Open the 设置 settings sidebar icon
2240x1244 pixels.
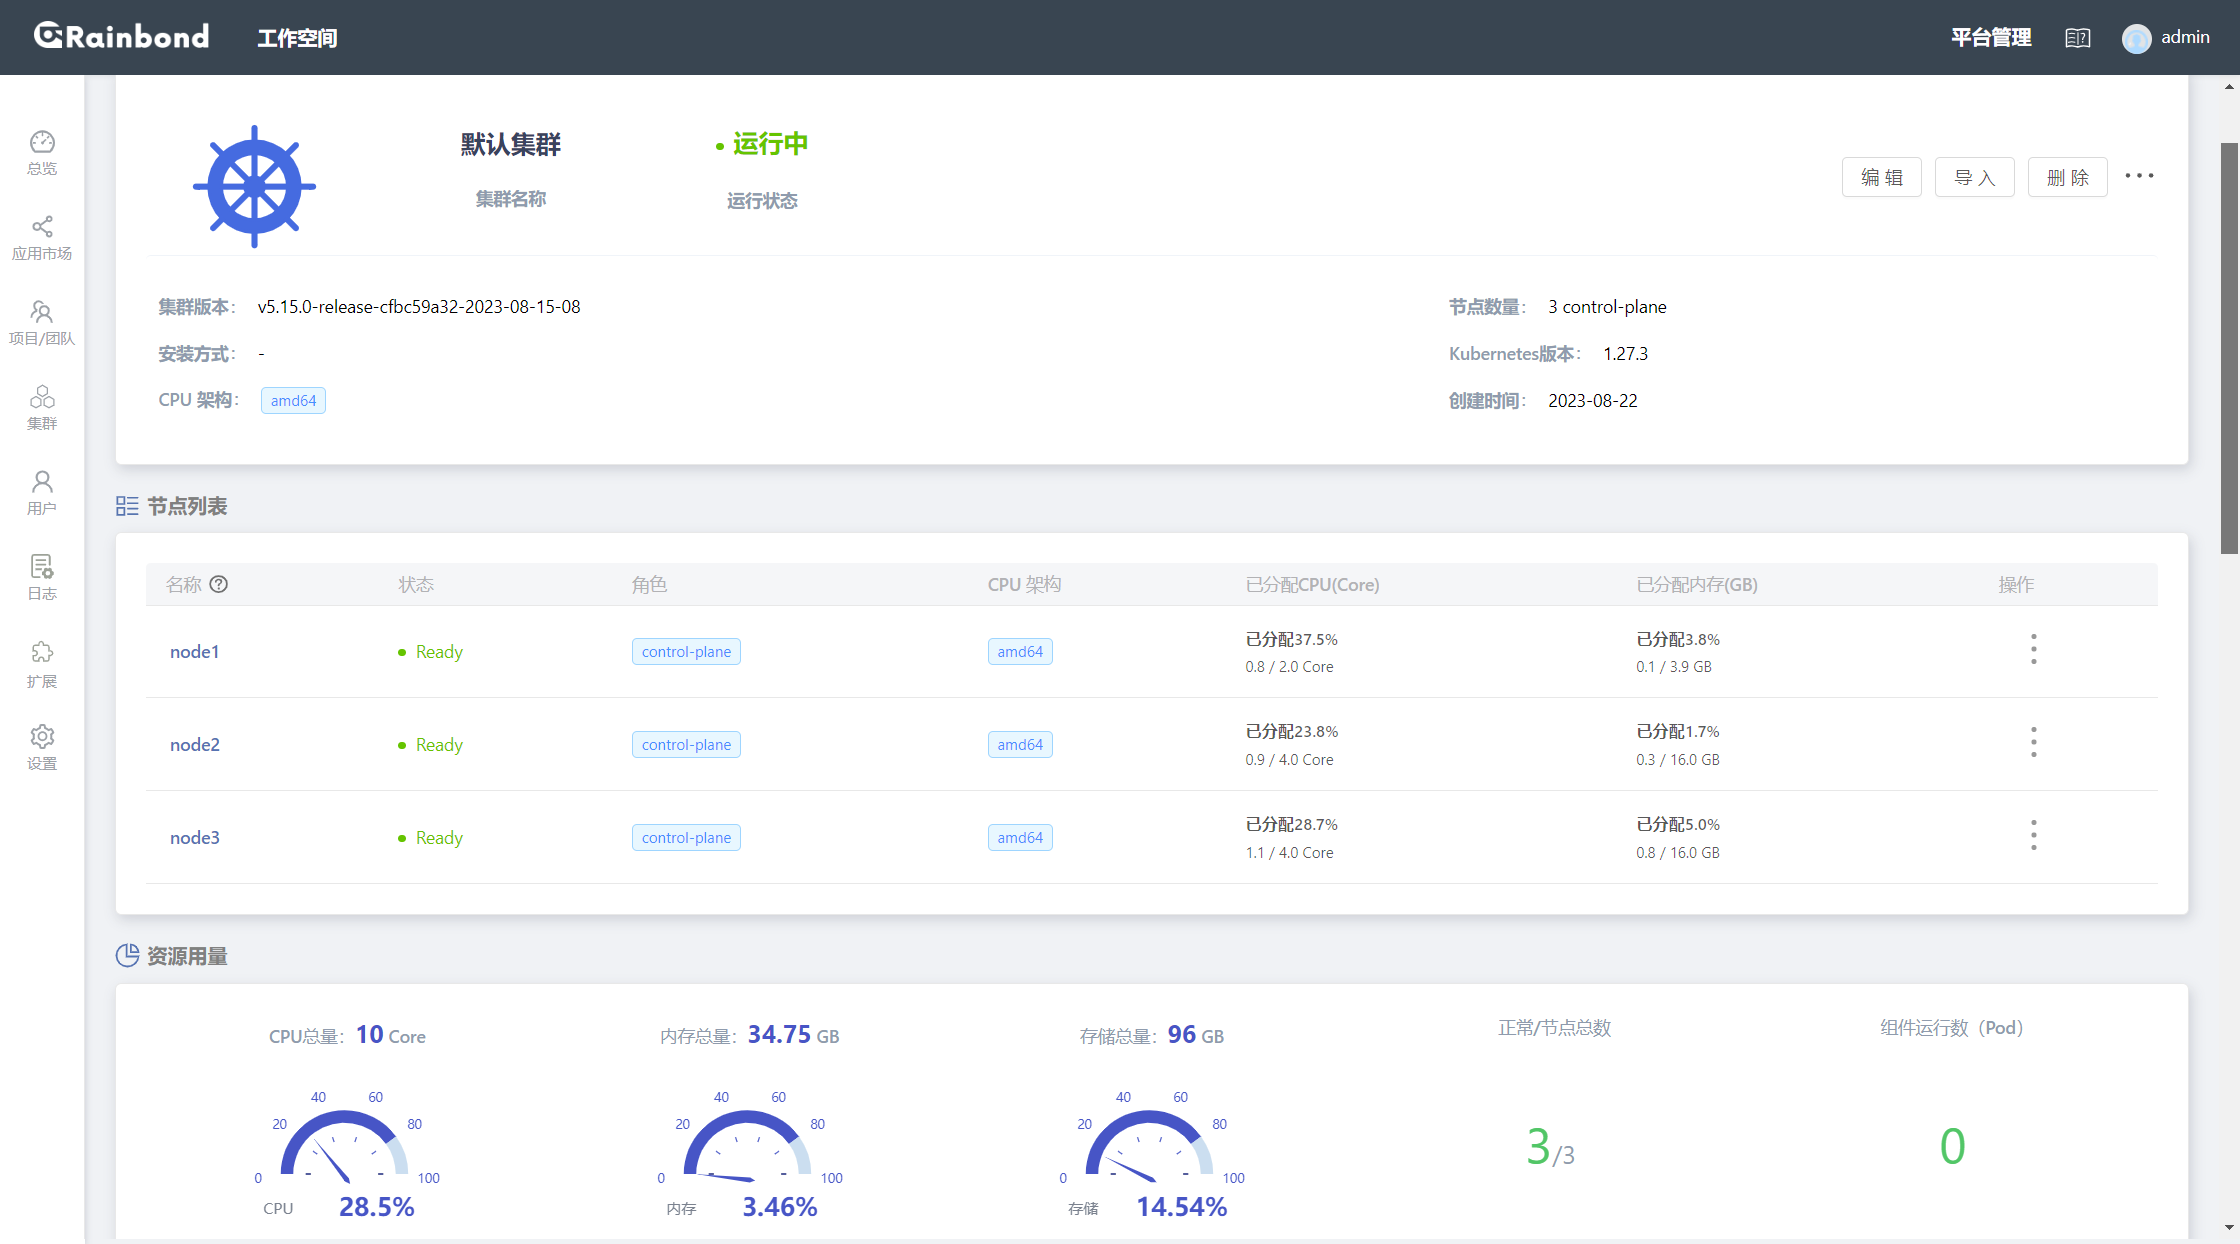pyautogui.click(x=42, y=748)
